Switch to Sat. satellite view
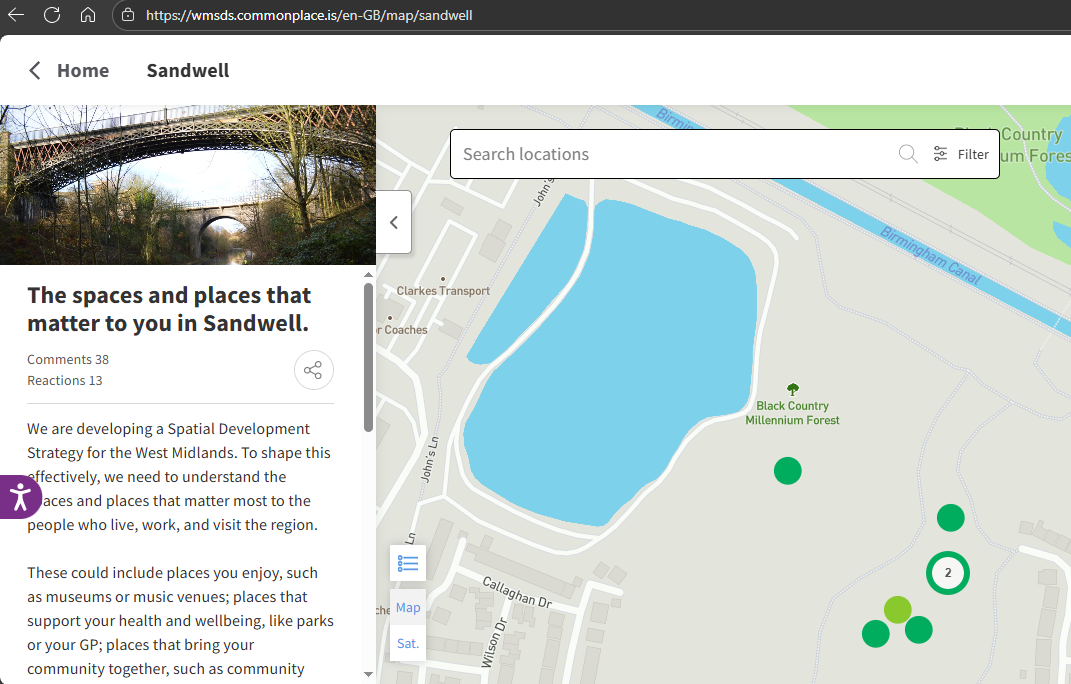Screen dimensions: 1071x684 [x=408, y=643]
